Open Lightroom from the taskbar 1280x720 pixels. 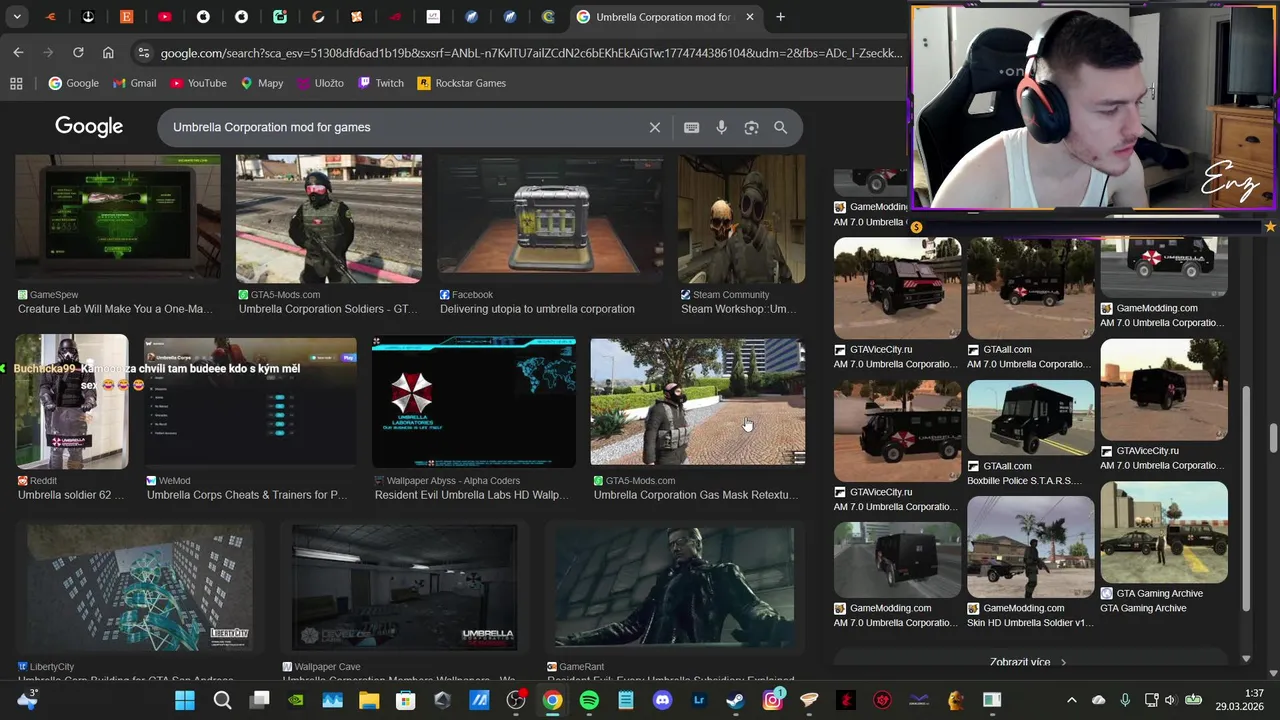(x=699, y=700)
